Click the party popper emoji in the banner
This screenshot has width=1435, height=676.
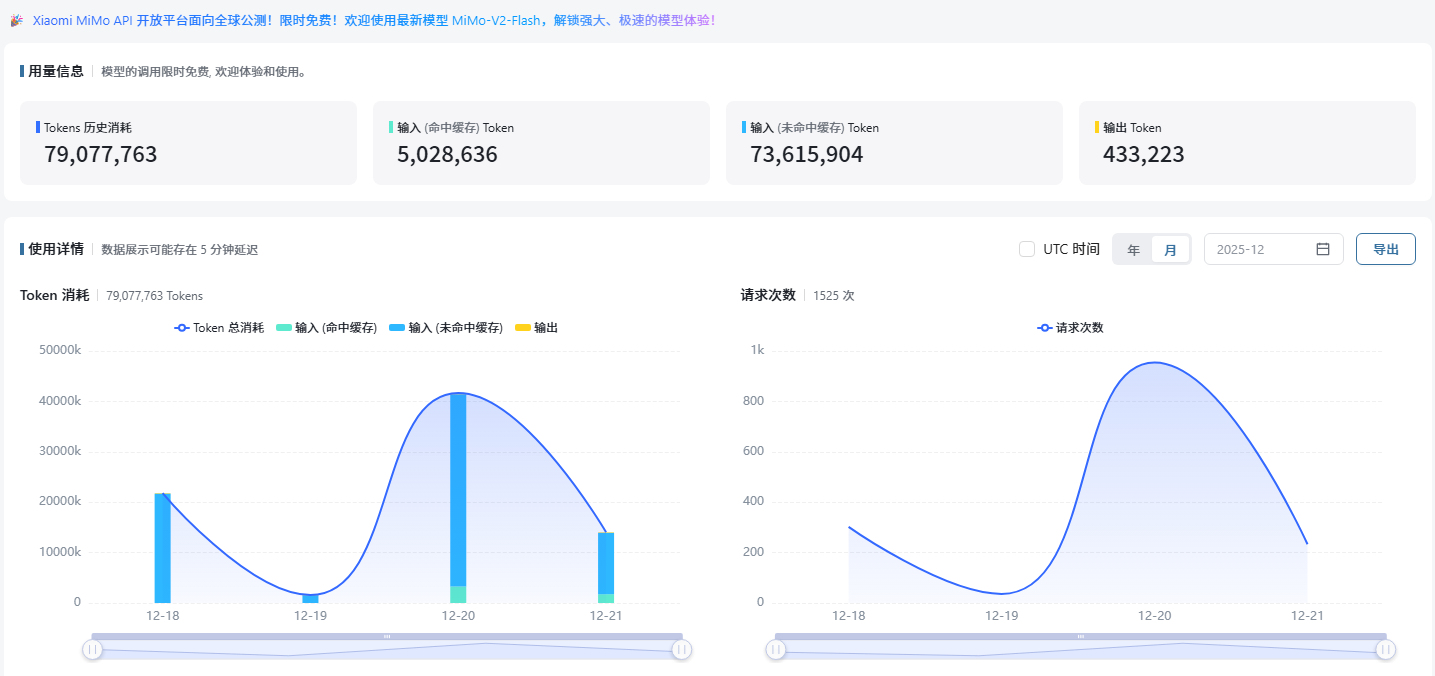pyautogui.click(x=18, y=20)
